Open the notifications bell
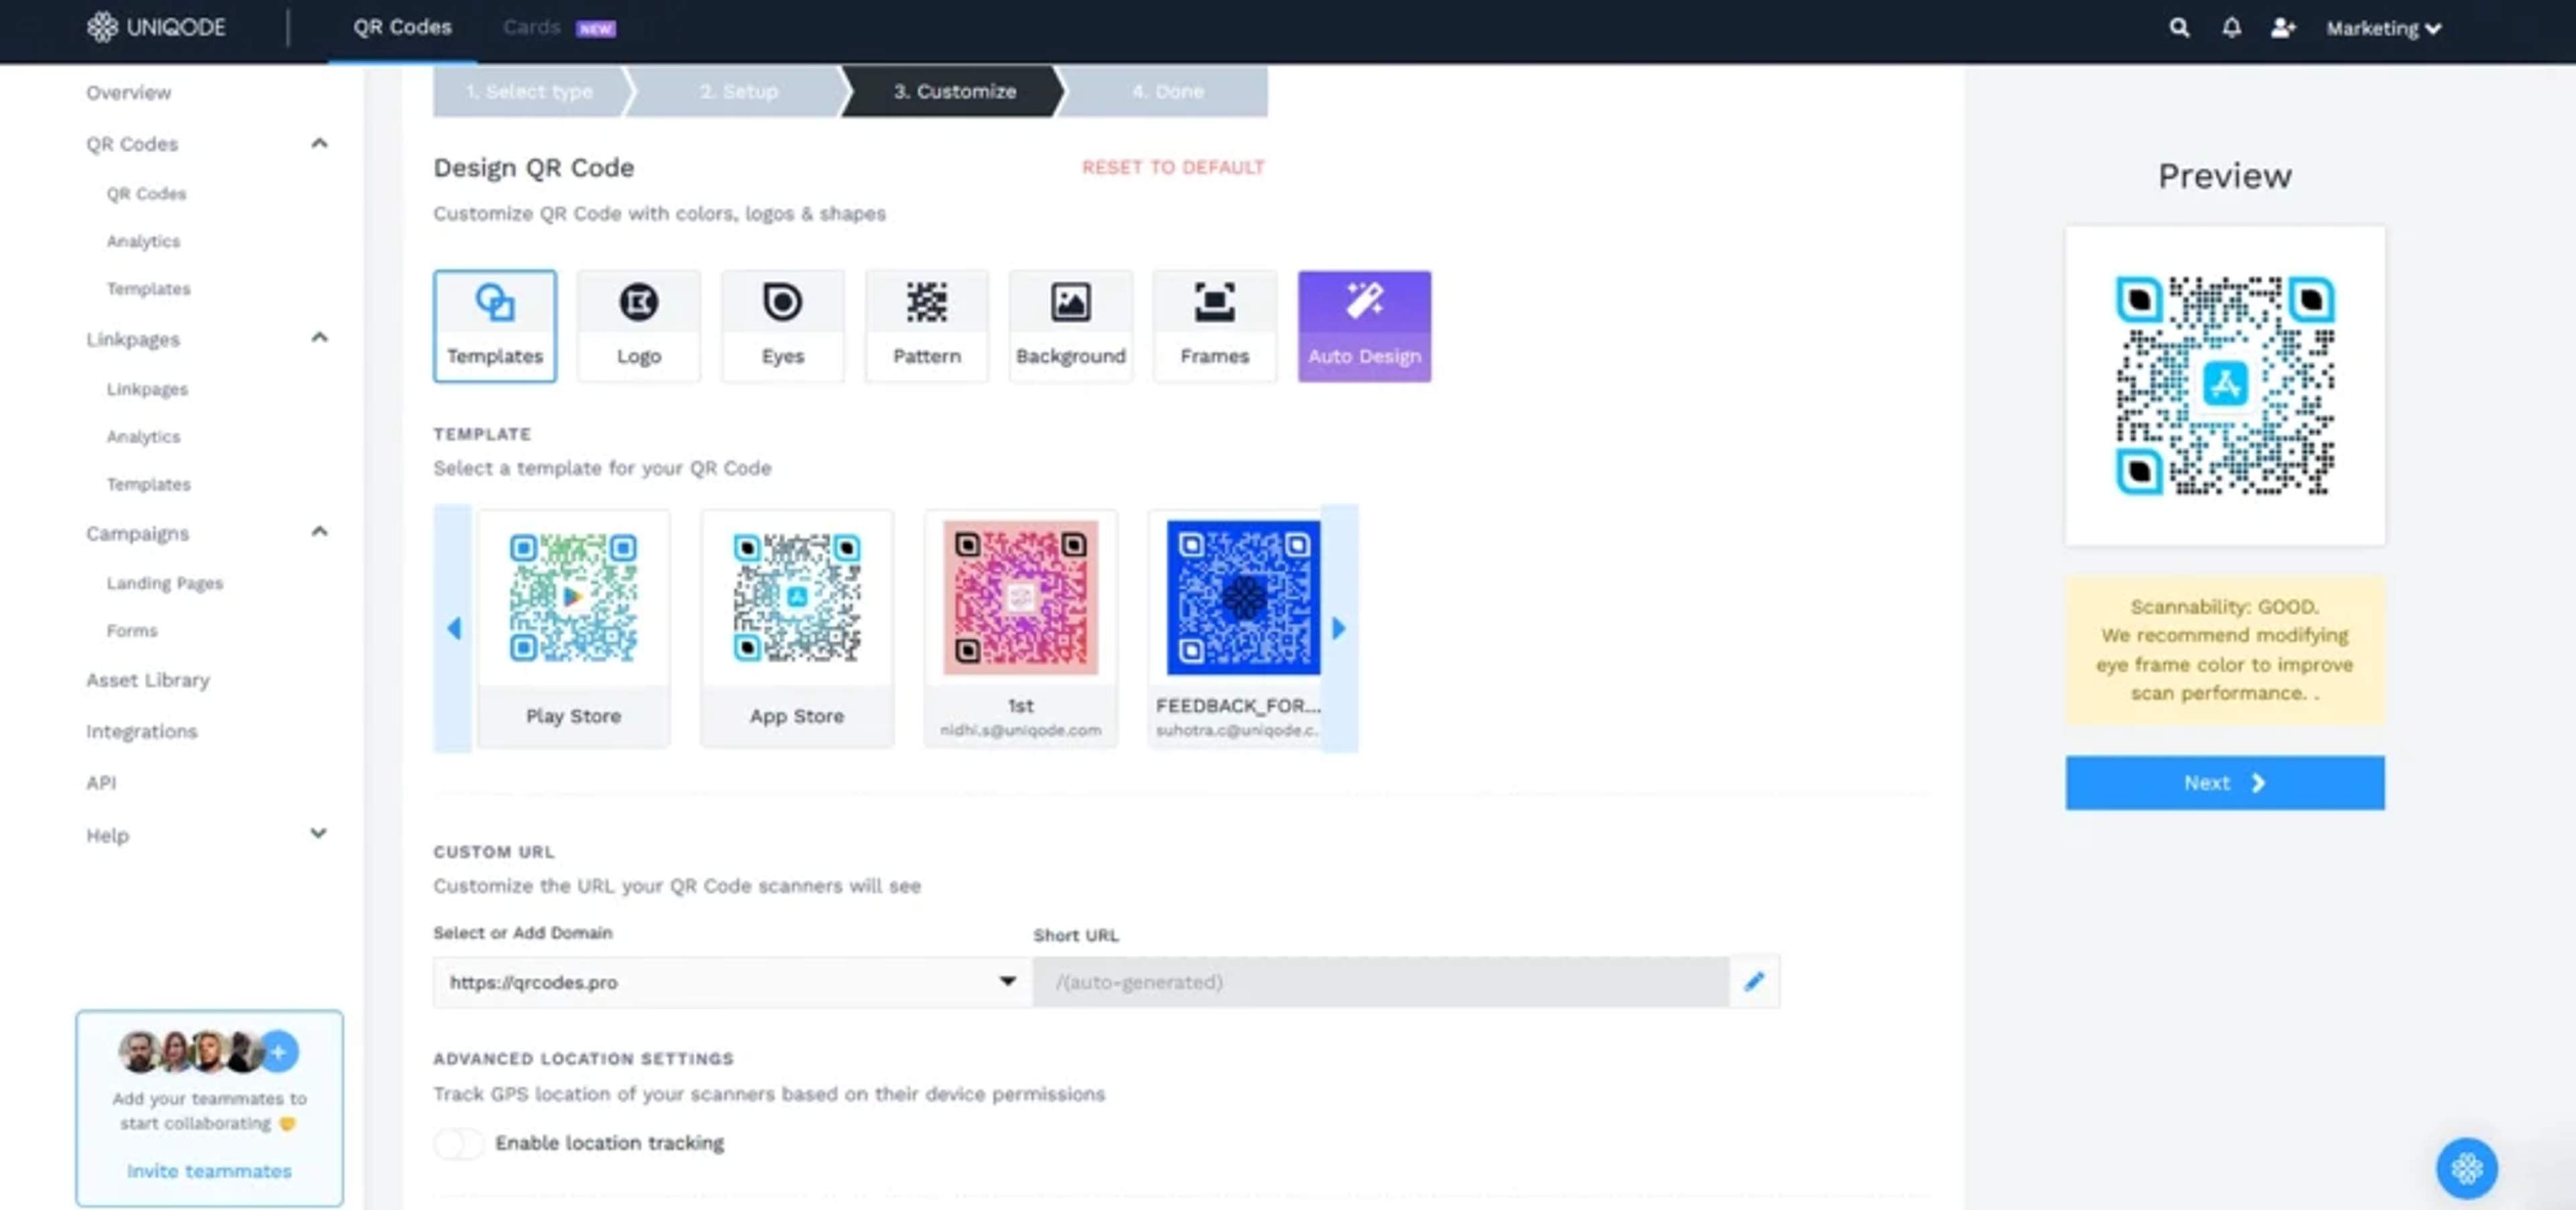The height and width of the screenshot is (1210, 2576). [2231, 28]
